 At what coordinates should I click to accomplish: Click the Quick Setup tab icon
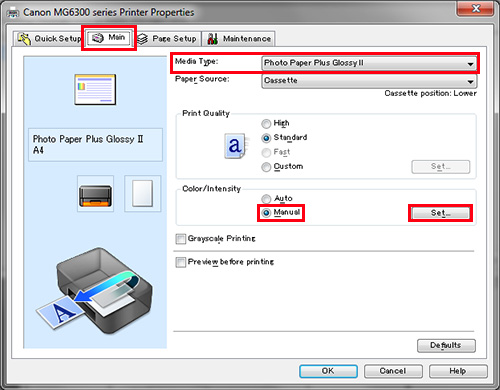[x=24, y=39]
